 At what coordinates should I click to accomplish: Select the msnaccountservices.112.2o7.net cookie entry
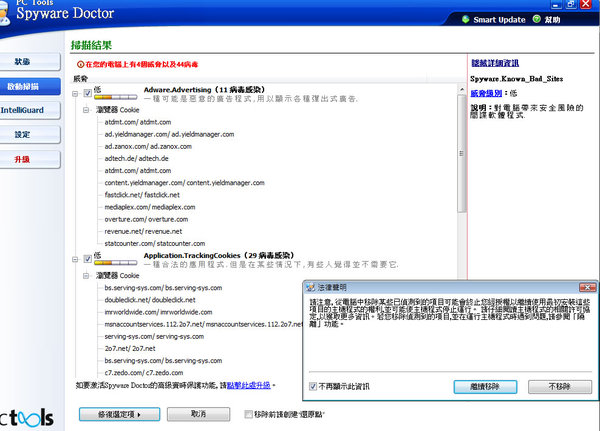203,324
